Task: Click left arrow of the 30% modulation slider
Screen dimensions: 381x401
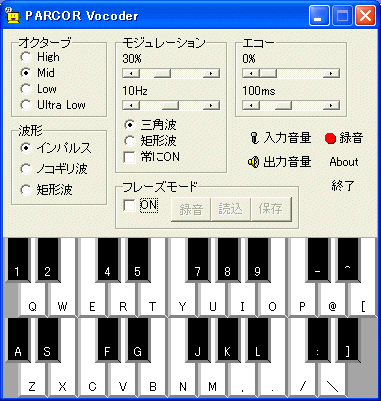Action: [131, 73]
